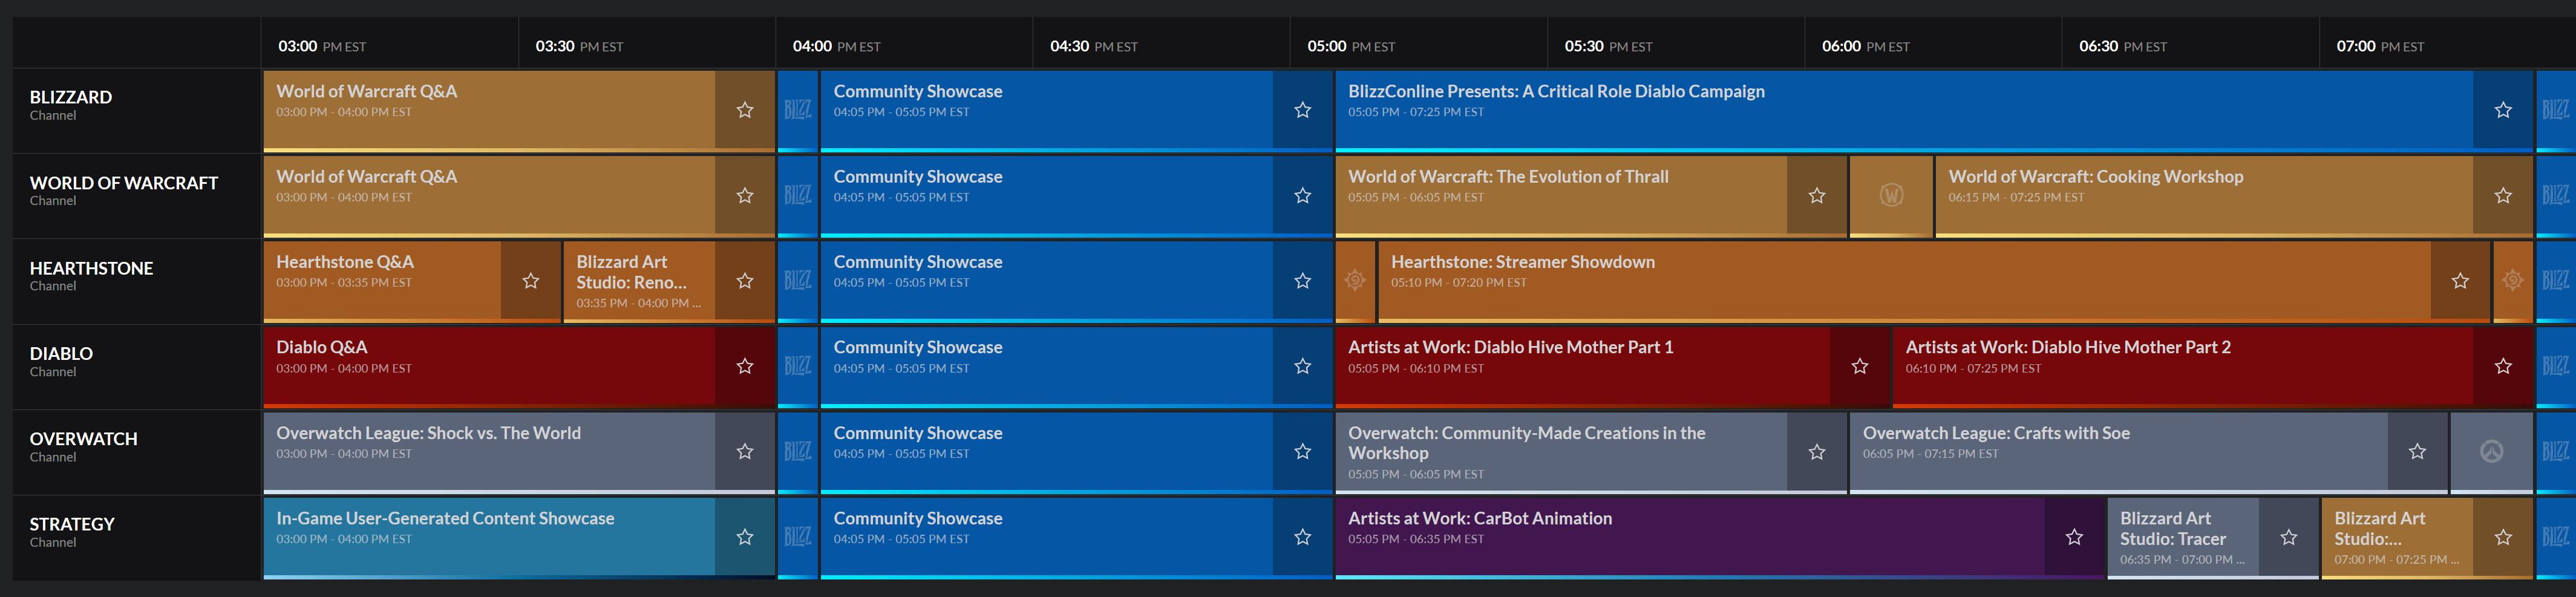Select the Strategy channel

point(137,537)
